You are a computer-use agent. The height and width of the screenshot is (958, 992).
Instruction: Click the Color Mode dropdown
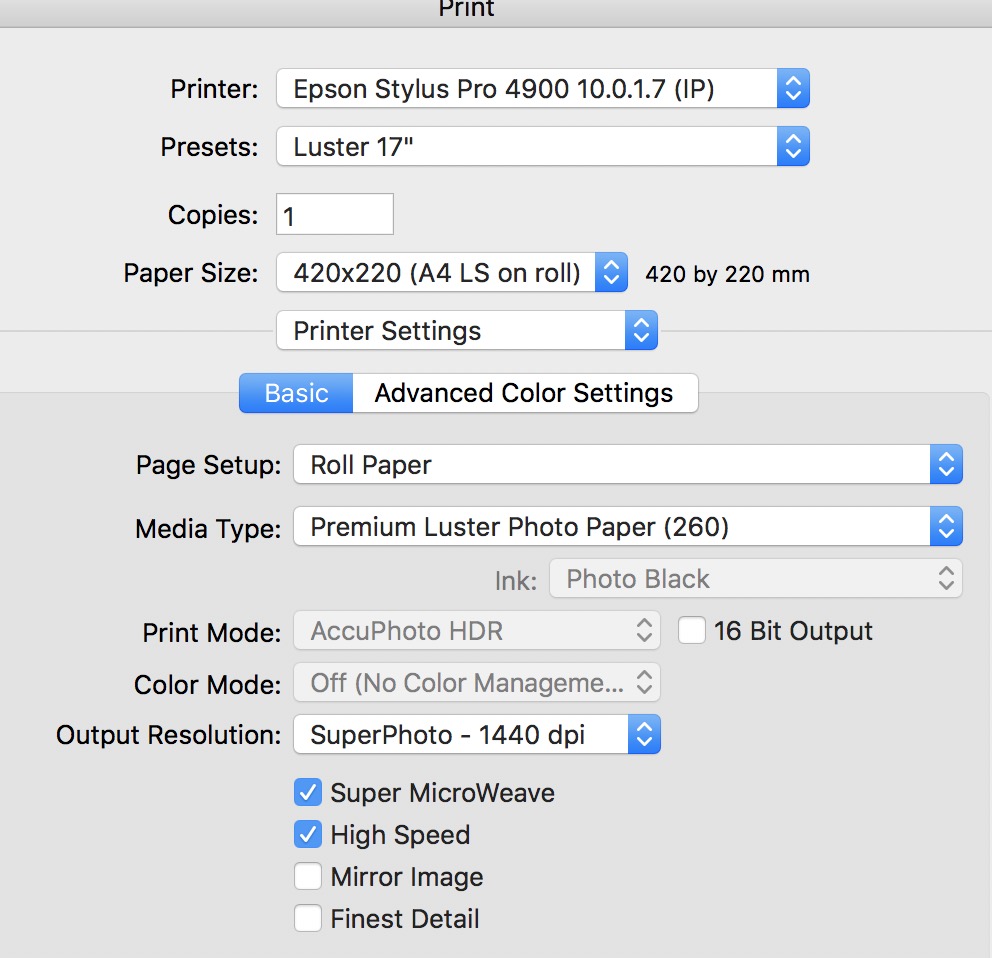point(477,683)
